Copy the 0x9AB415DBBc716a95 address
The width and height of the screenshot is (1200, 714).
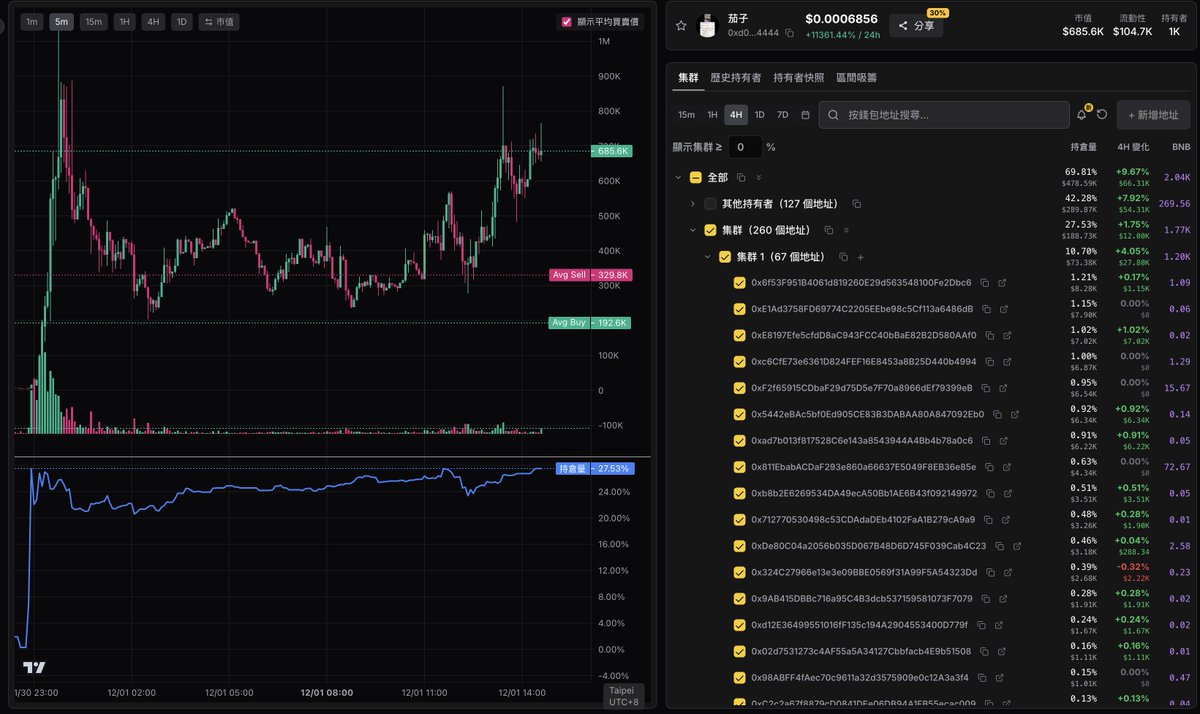987,598
